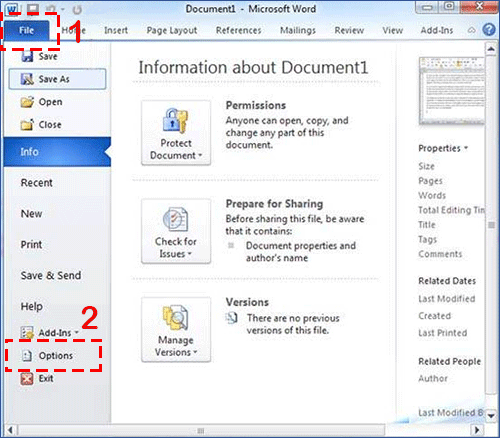This screenshot has width=500, height=438.
Task: Click the Size property label
Action: point(426,166)
